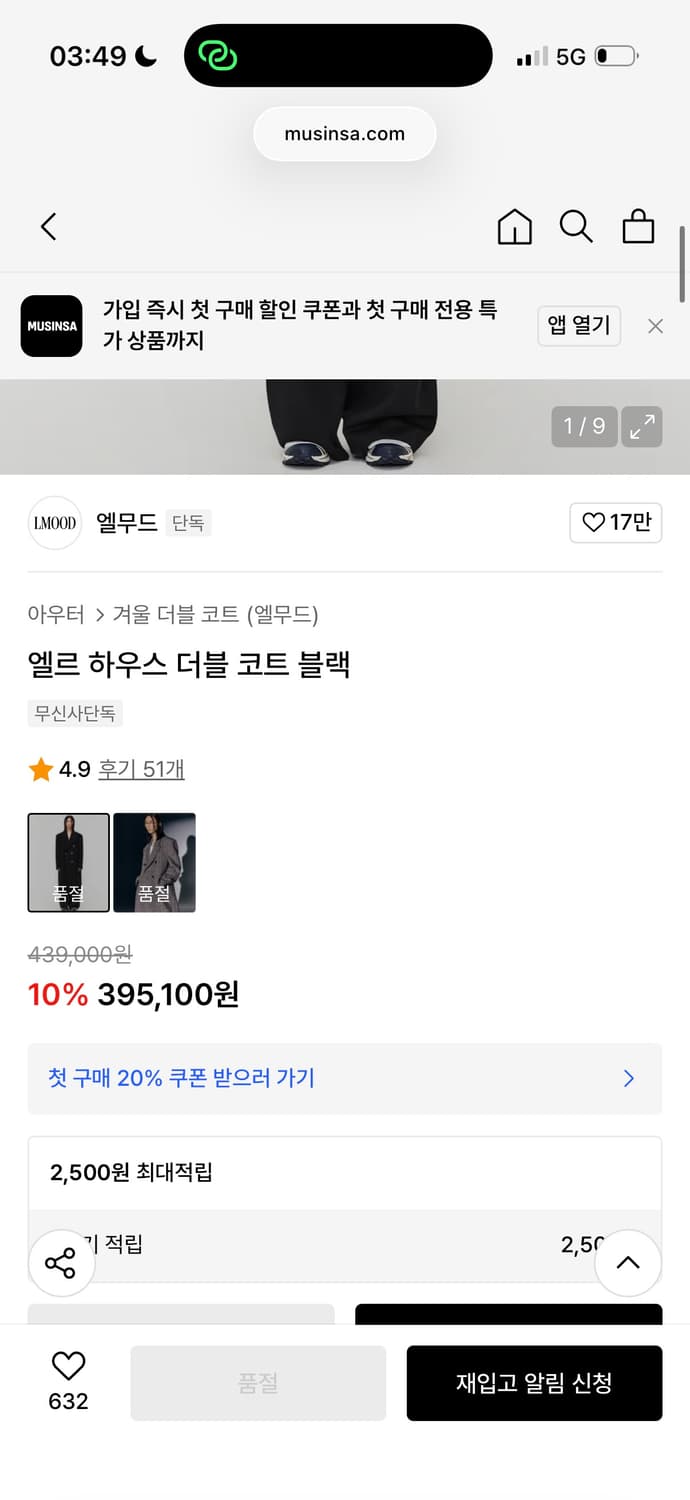Viewport: 690px width, 1500px height.
Task: Tap the 17만 brand heart counter
Action: click(x=616, y=523)
